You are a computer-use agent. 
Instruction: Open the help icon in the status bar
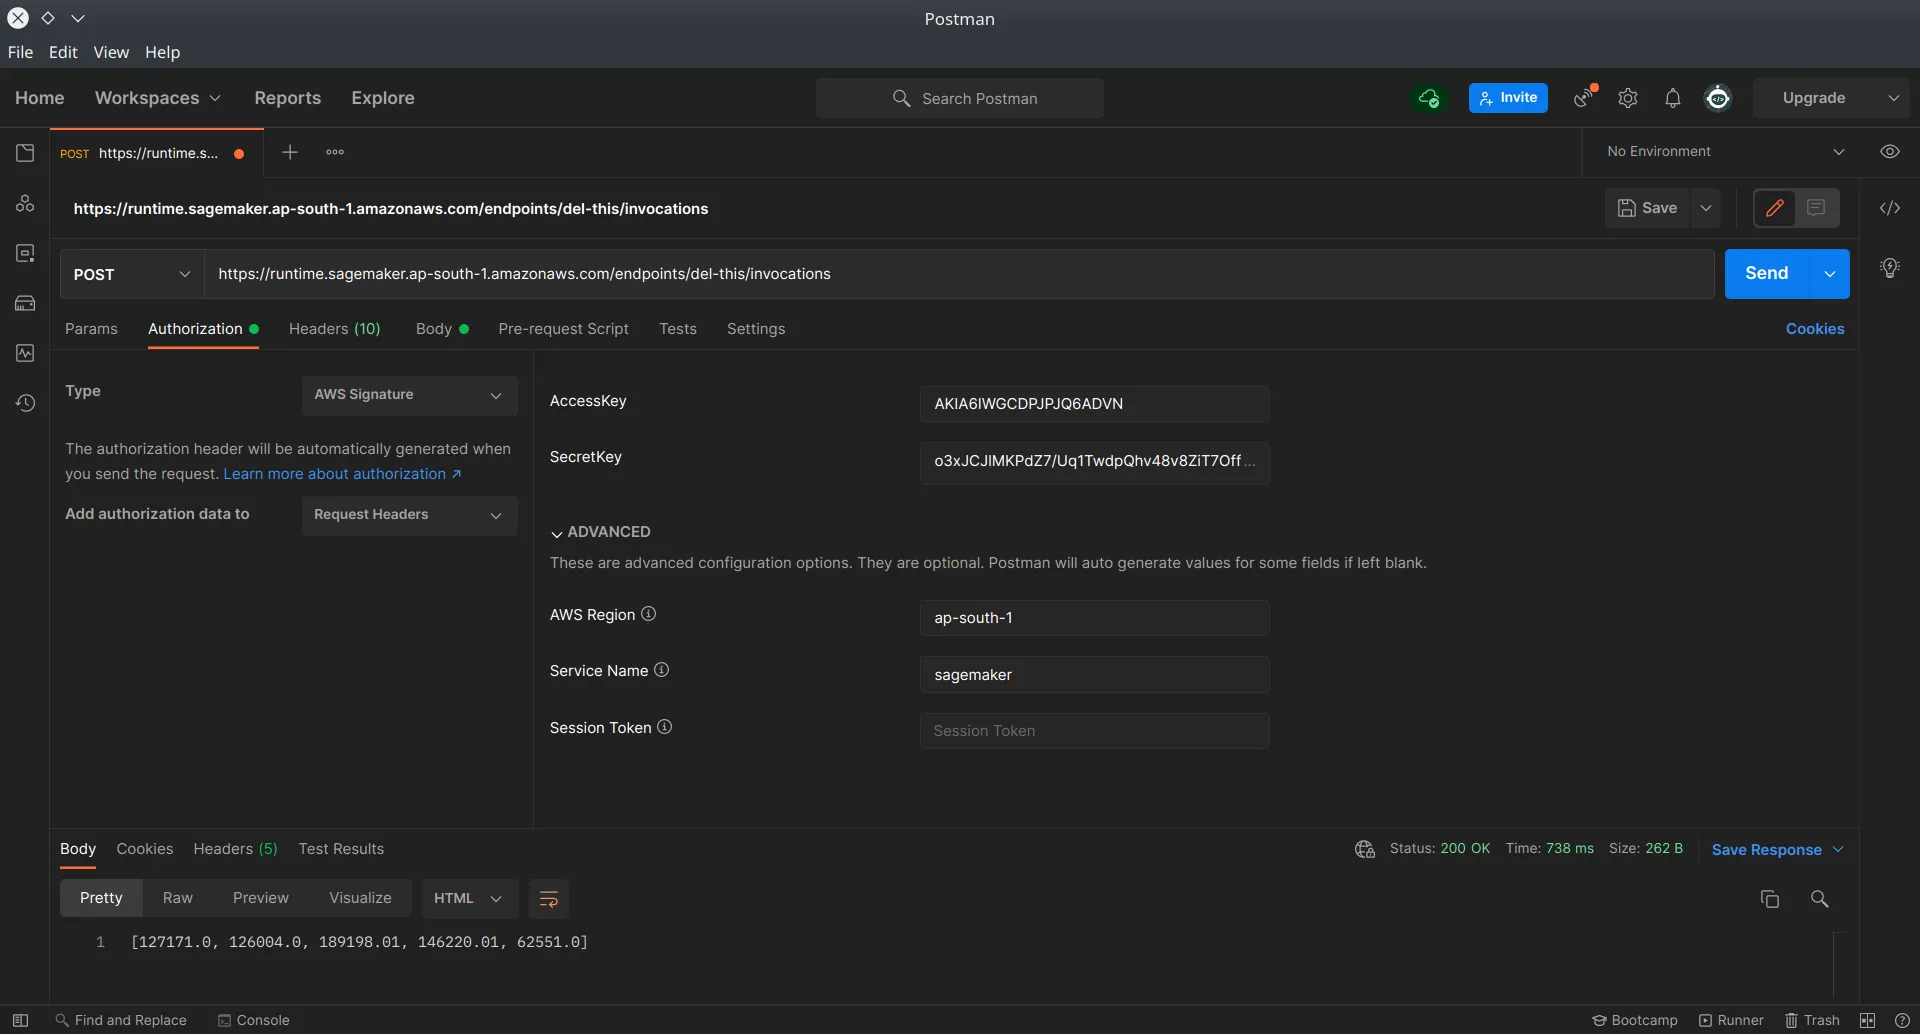[x=1902, y=1020]
